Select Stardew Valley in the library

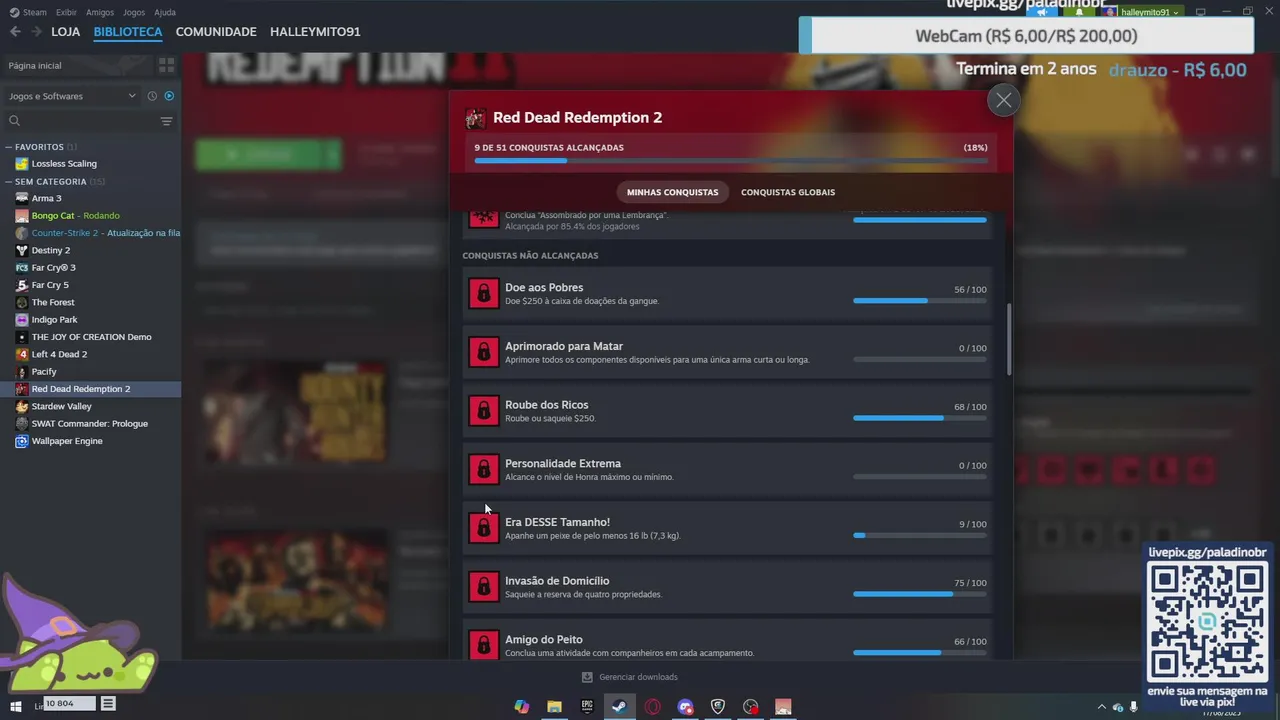pos(61,406)
